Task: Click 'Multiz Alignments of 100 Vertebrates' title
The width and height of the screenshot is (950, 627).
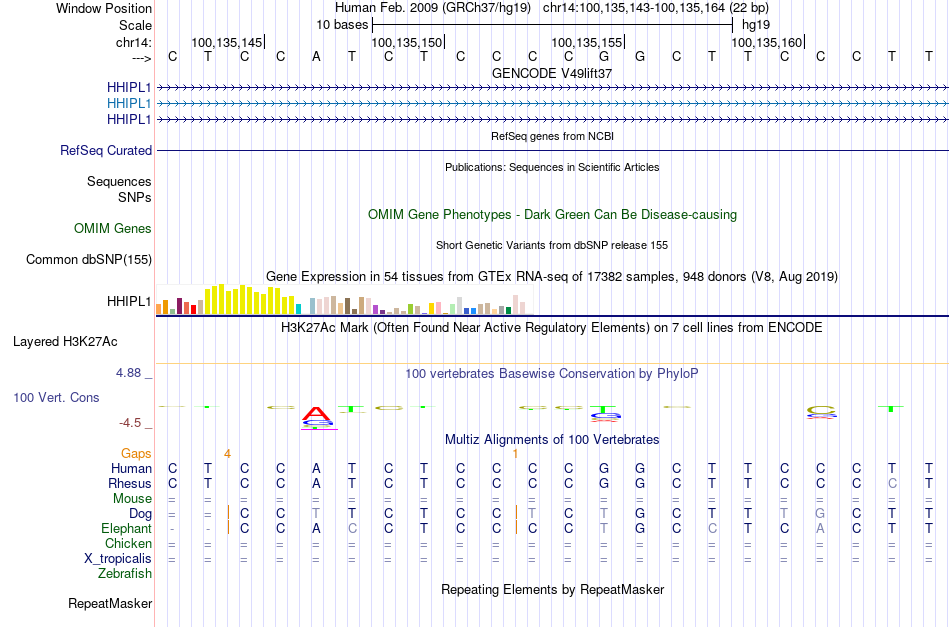Action: point(552,440)
